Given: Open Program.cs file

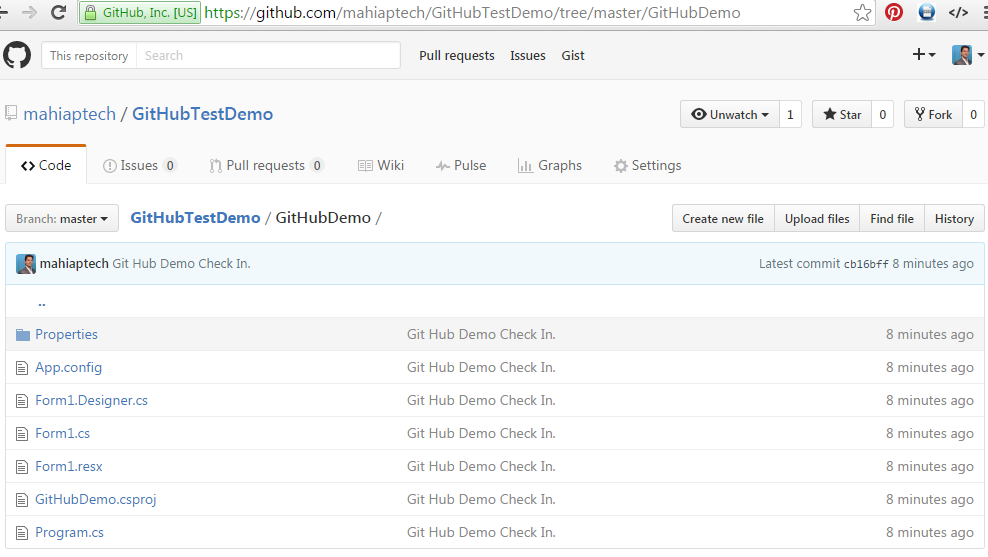Looking at the screenshot, I should pos(69,532).
